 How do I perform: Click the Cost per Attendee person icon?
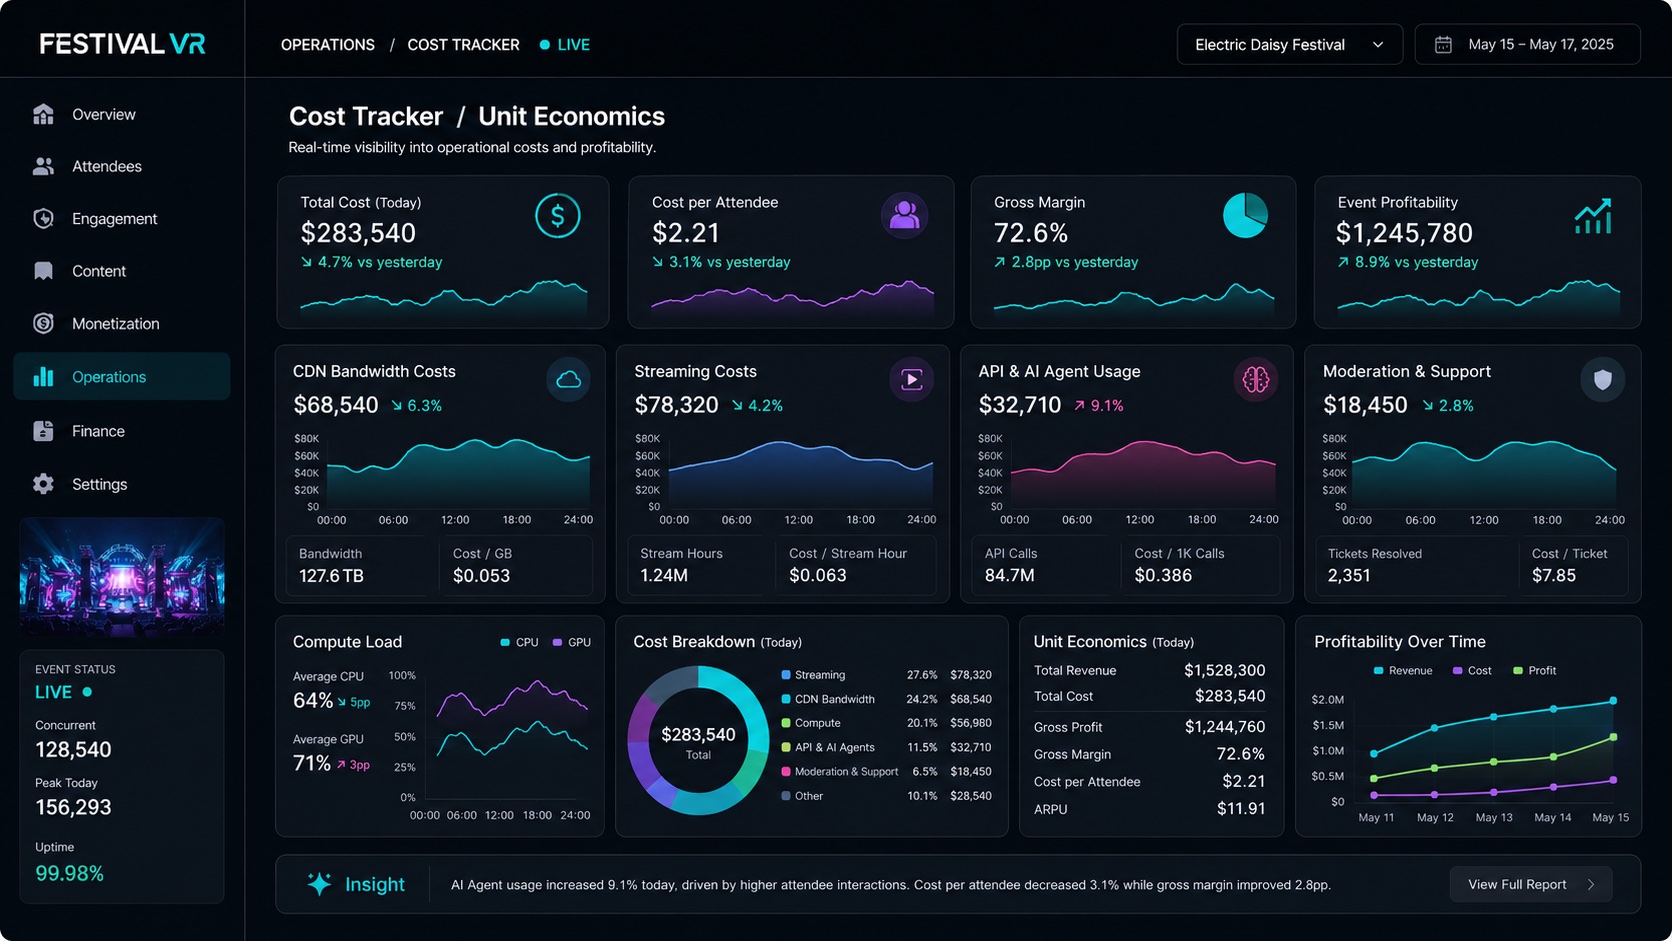pos(904,216)
